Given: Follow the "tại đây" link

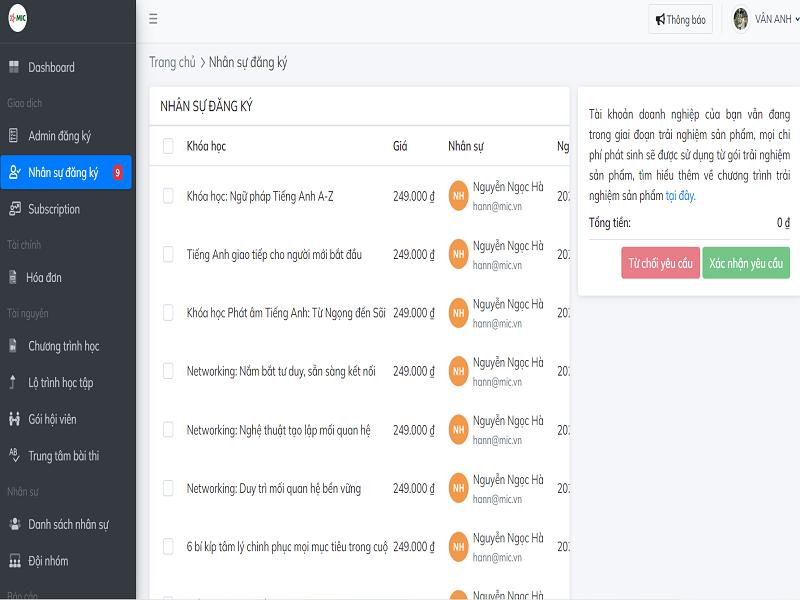Looking at the screenshot, I should 680,196.
